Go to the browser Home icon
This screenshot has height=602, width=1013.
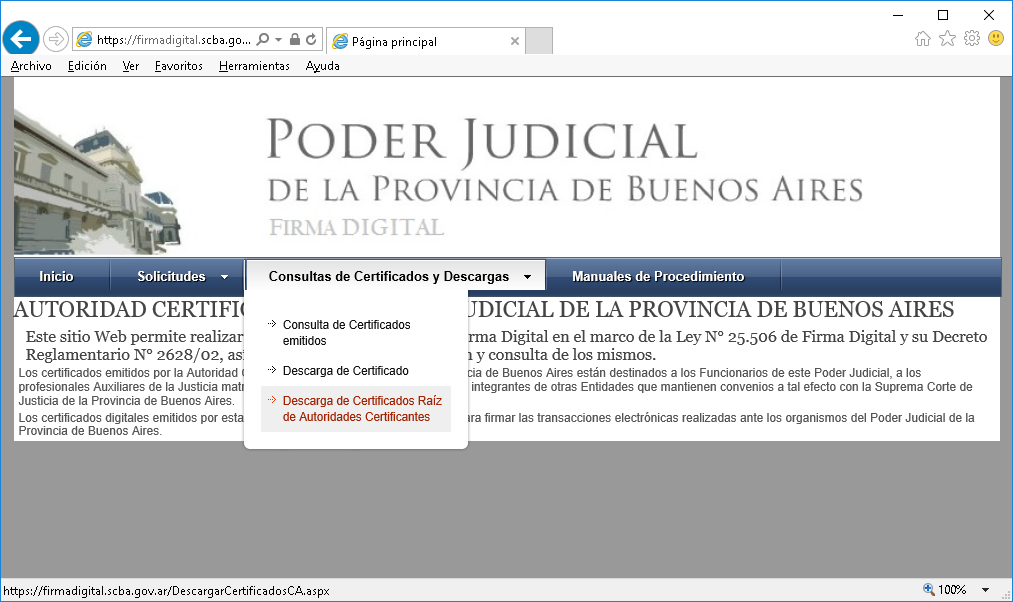(x=922, y=38)
